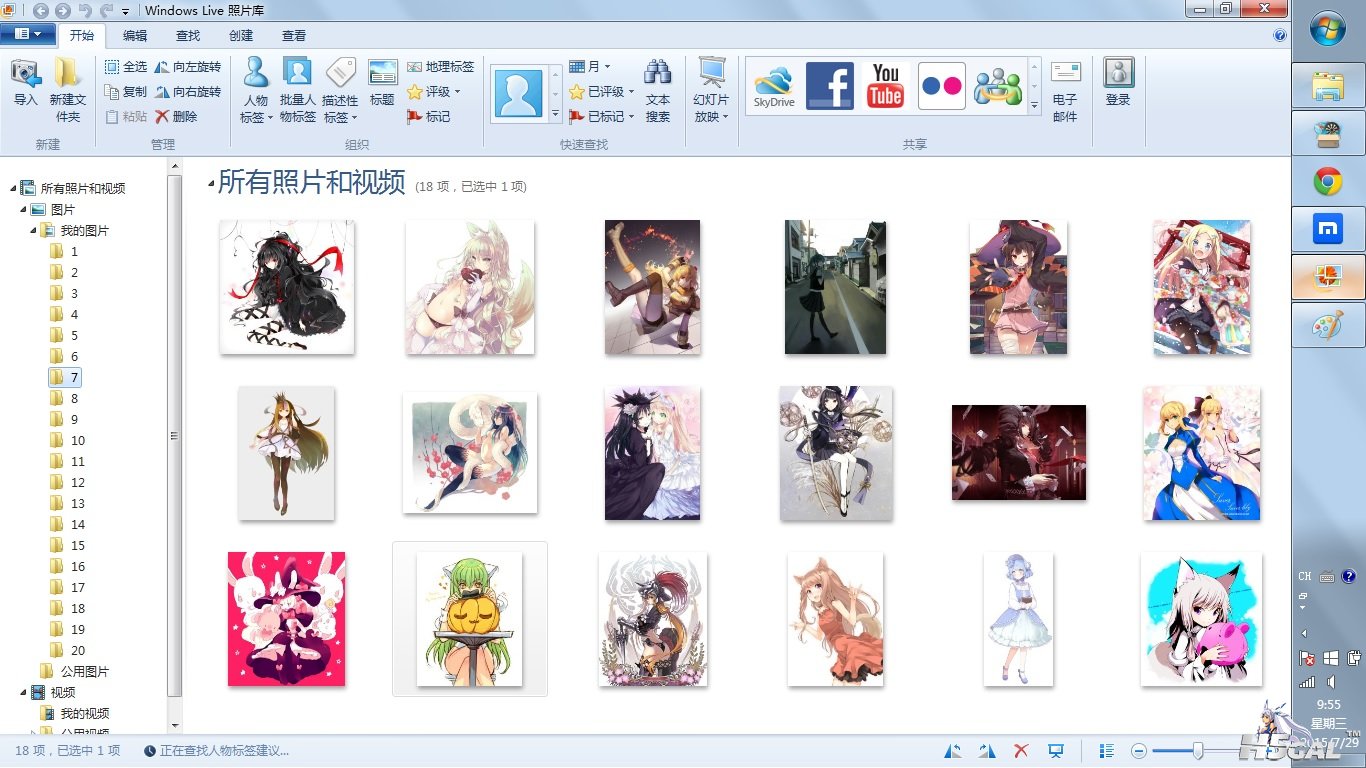The width and height of the screenshot is (1366, 768).
Task: Adjust the thumbnail zoom slider handle
Action: point(1197,750)
